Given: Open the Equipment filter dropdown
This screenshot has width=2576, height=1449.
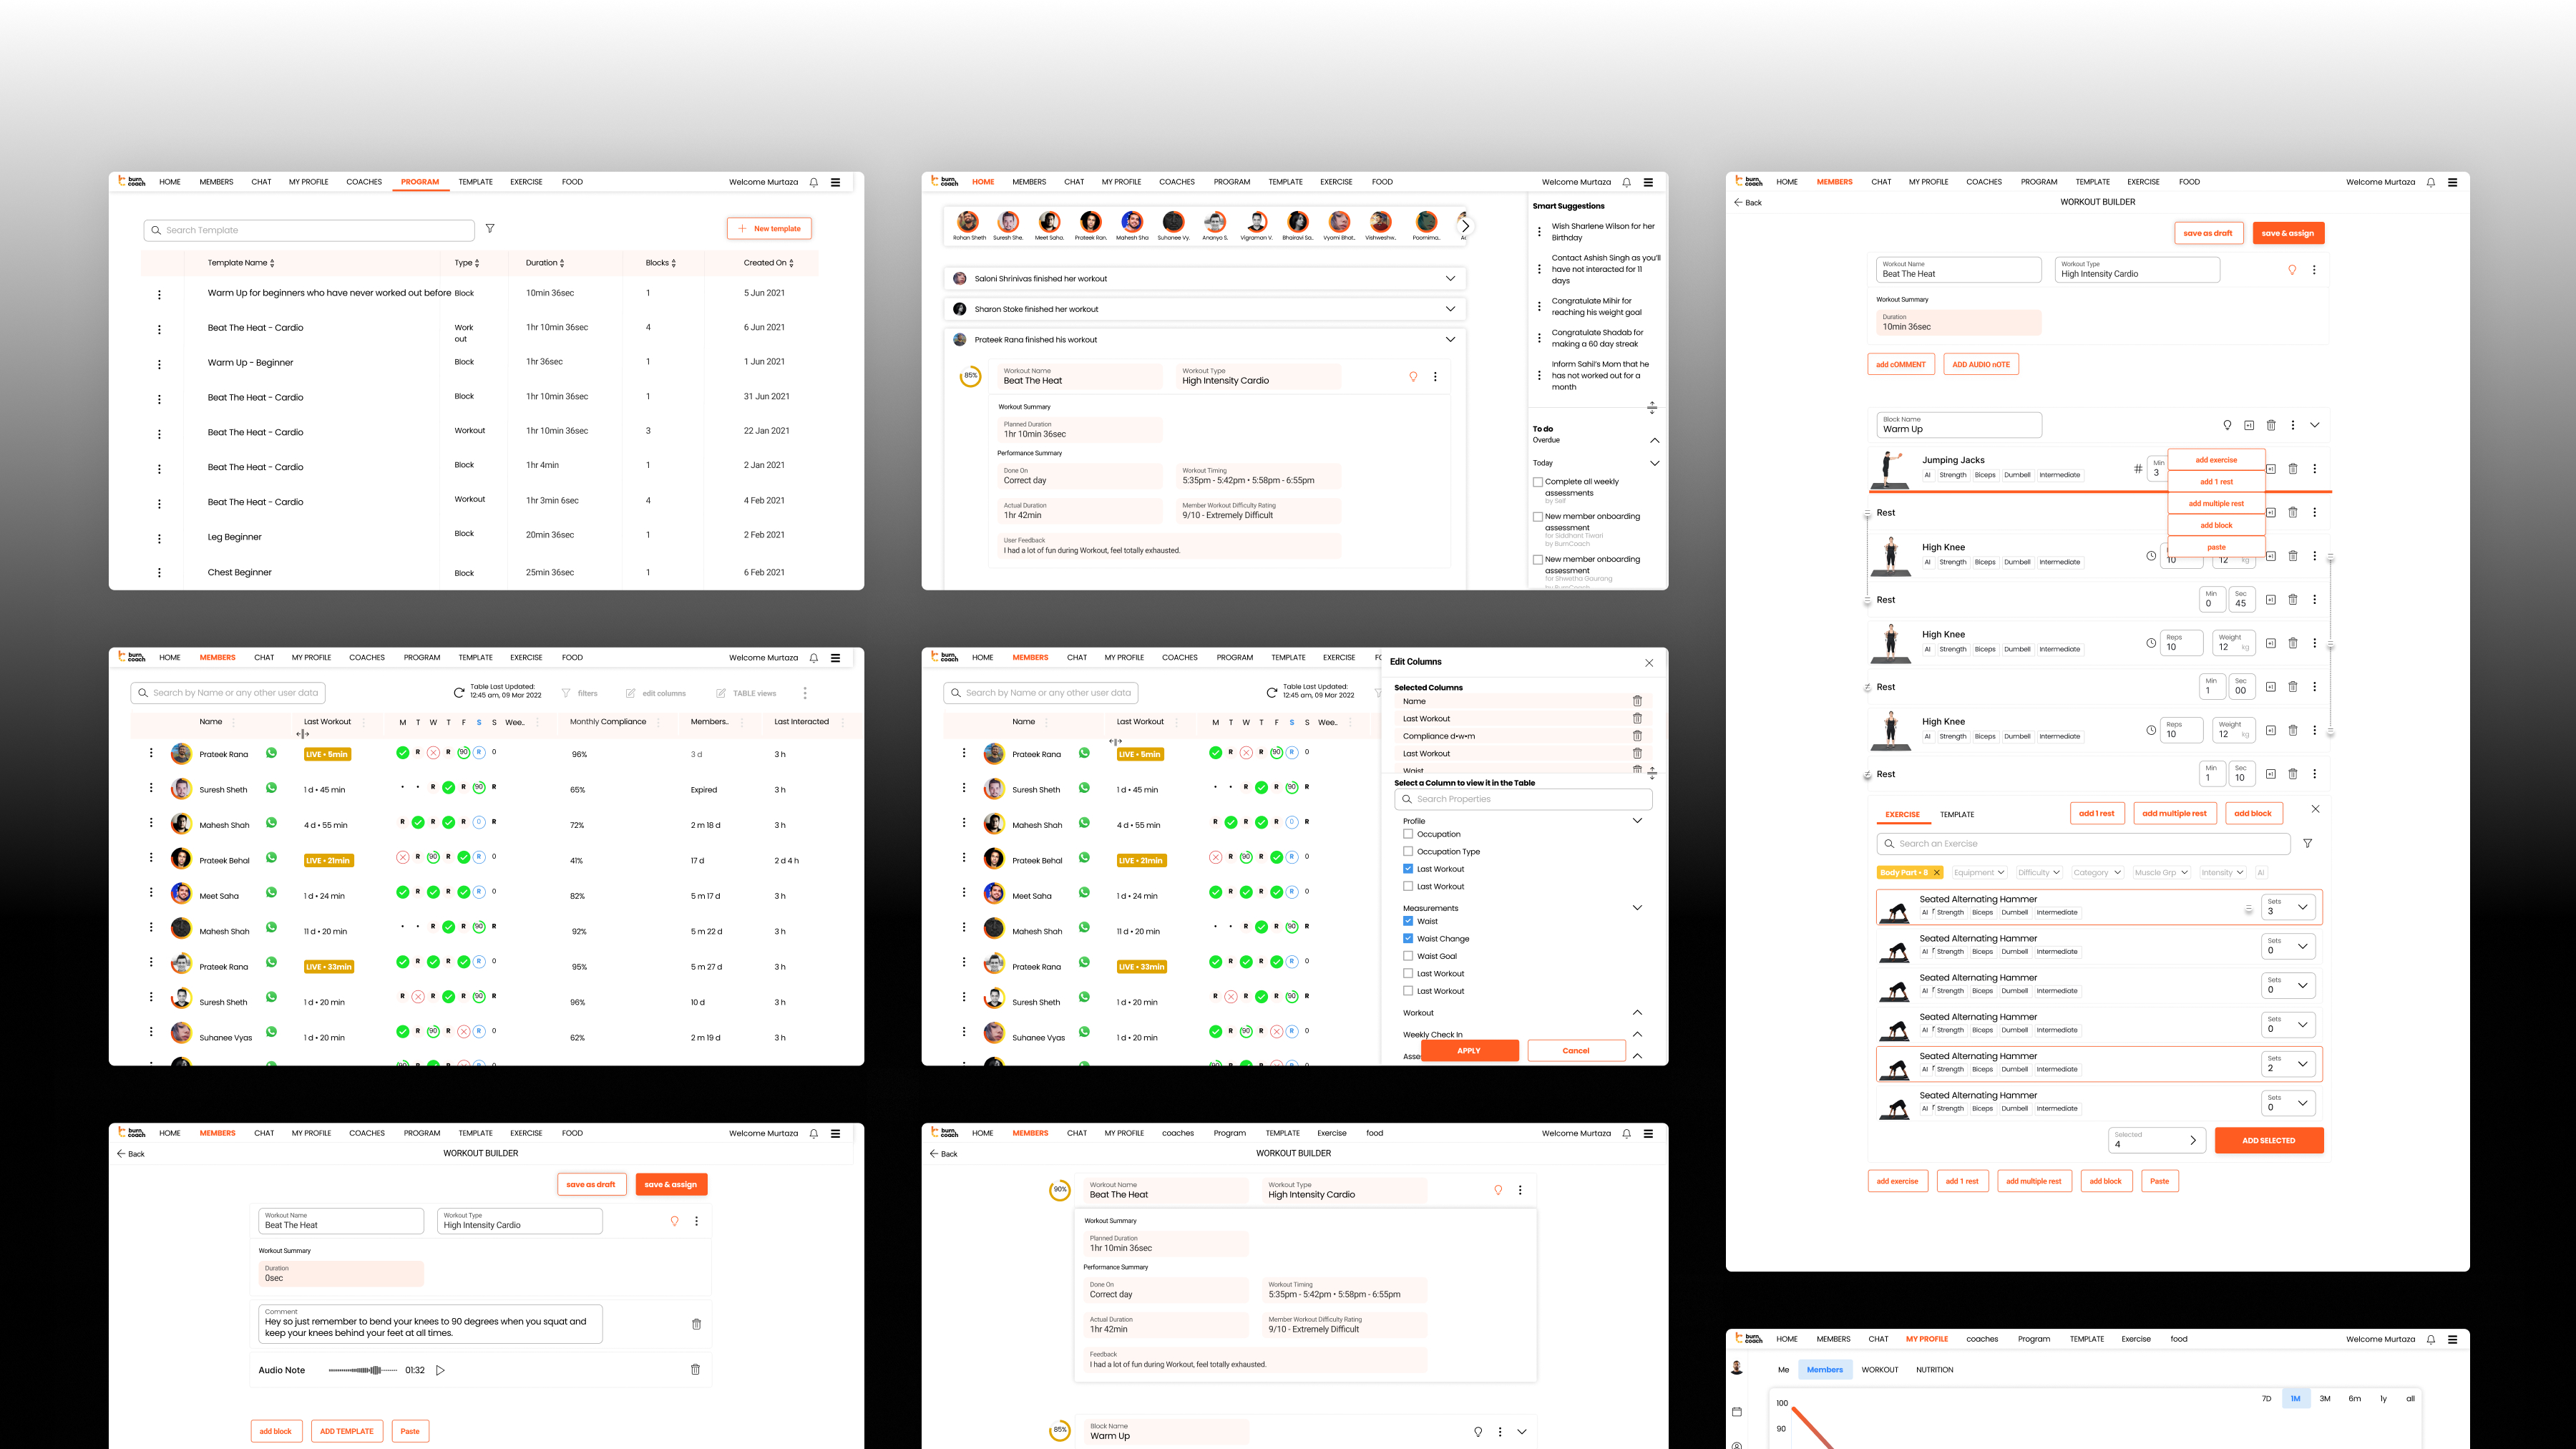Looking at the screenshot, I should point(1979,872).
